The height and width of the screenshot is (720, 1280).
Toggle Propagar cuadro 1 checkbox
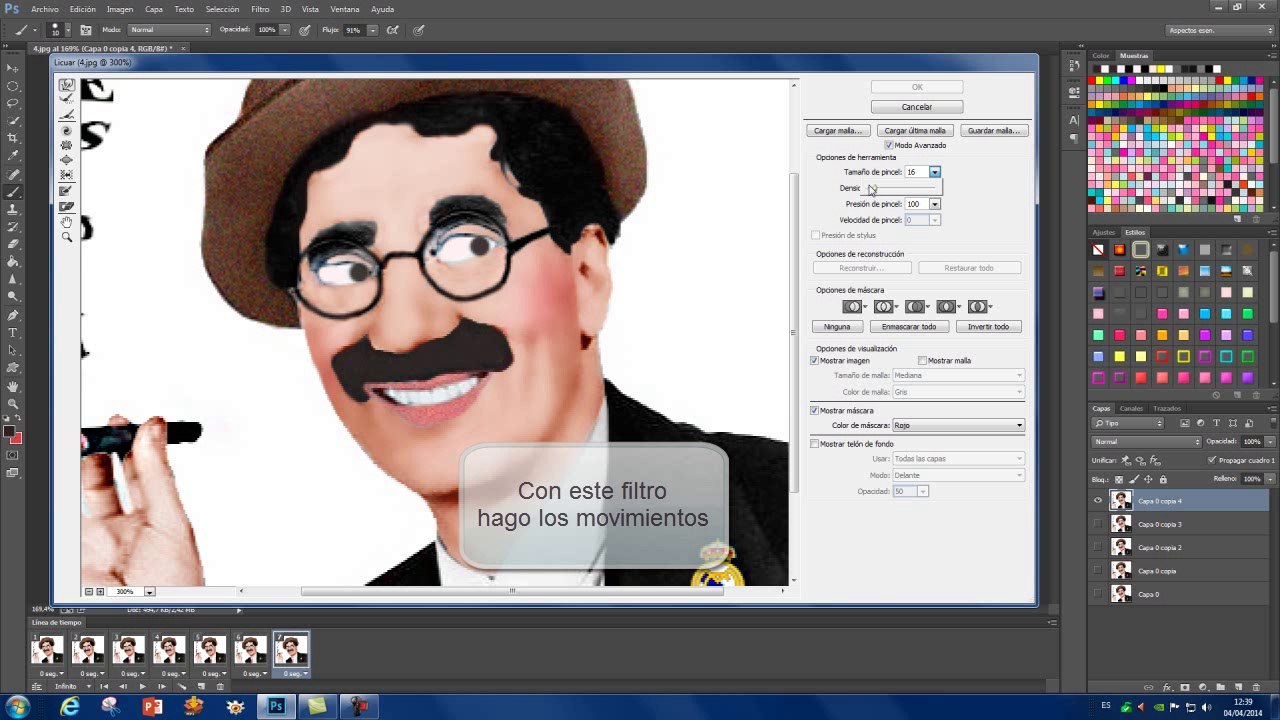(1212, 460)
